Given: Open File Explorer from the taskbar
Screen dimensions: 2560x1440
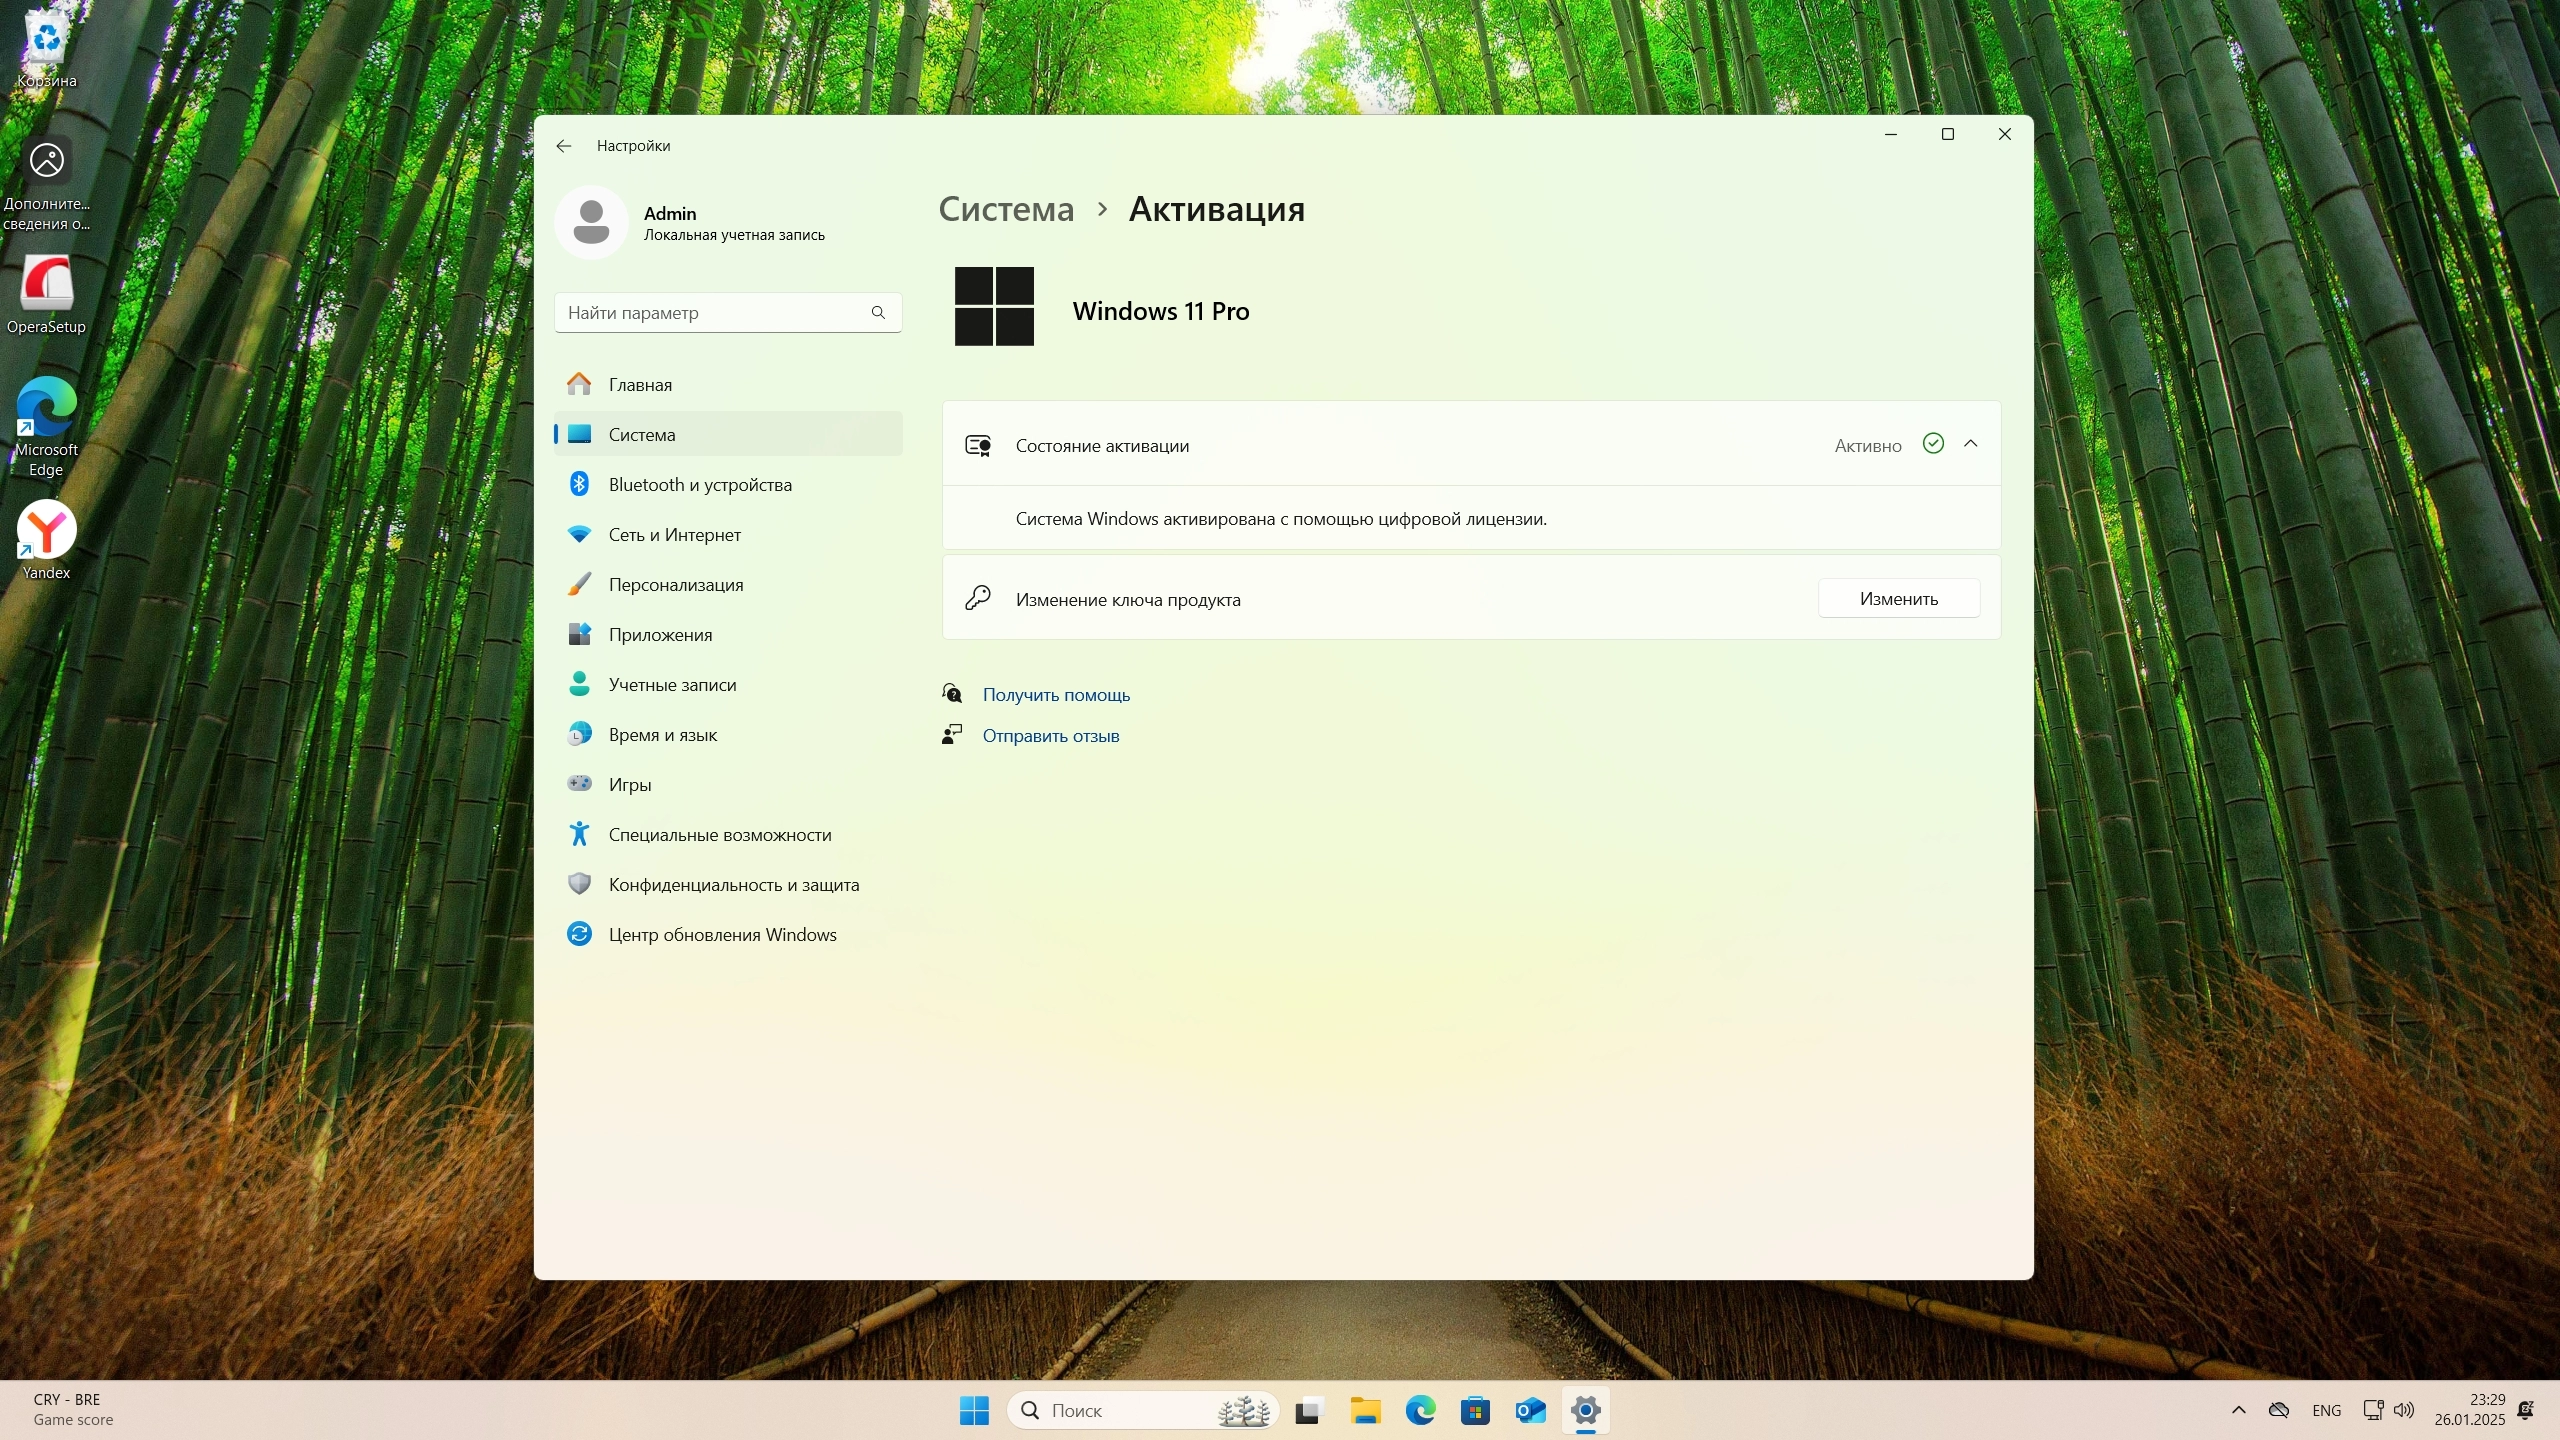Looking at the screenshot, I should click(x=1365, y=1411).
